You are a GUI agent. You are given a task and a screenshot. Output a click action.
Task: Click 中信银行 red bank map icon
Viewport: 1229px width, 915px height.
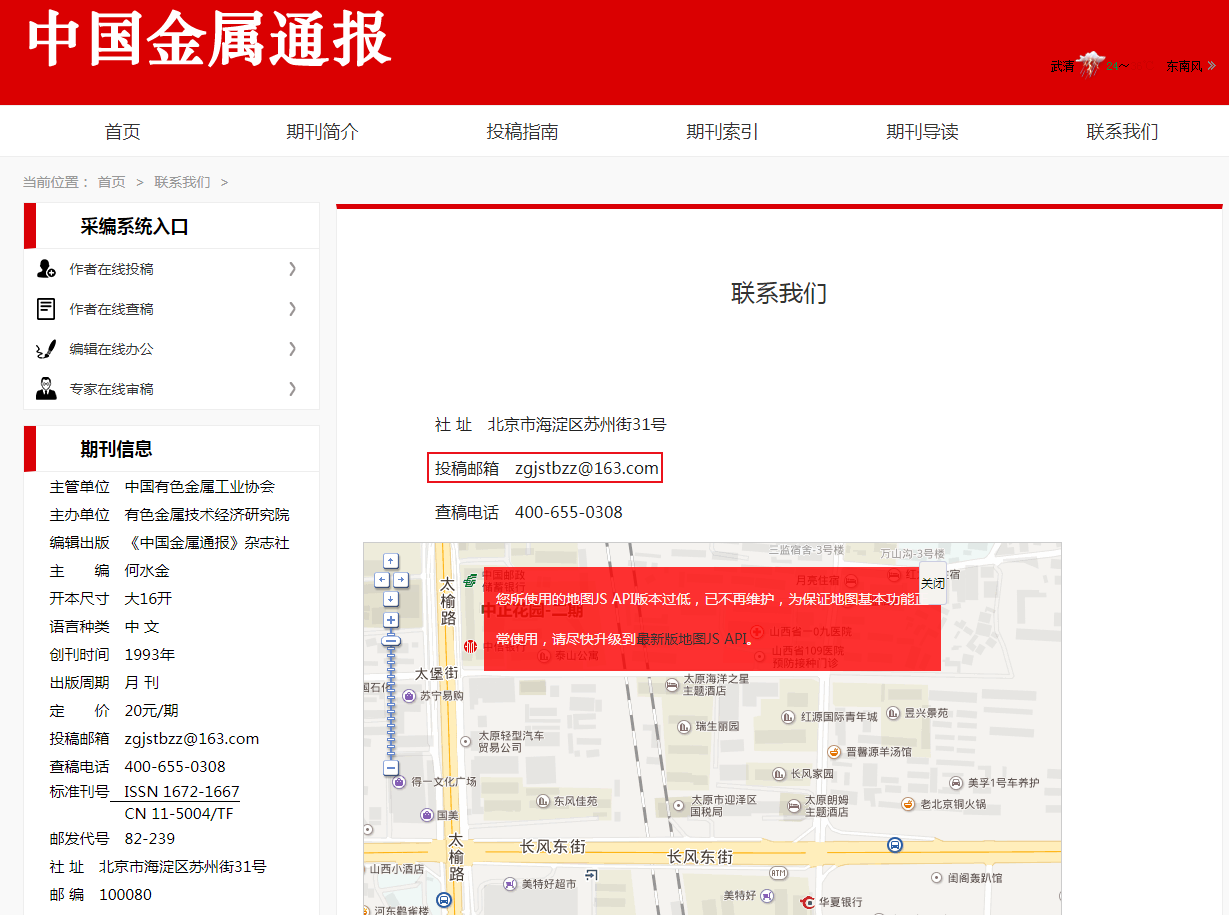[x=470, y=646]
